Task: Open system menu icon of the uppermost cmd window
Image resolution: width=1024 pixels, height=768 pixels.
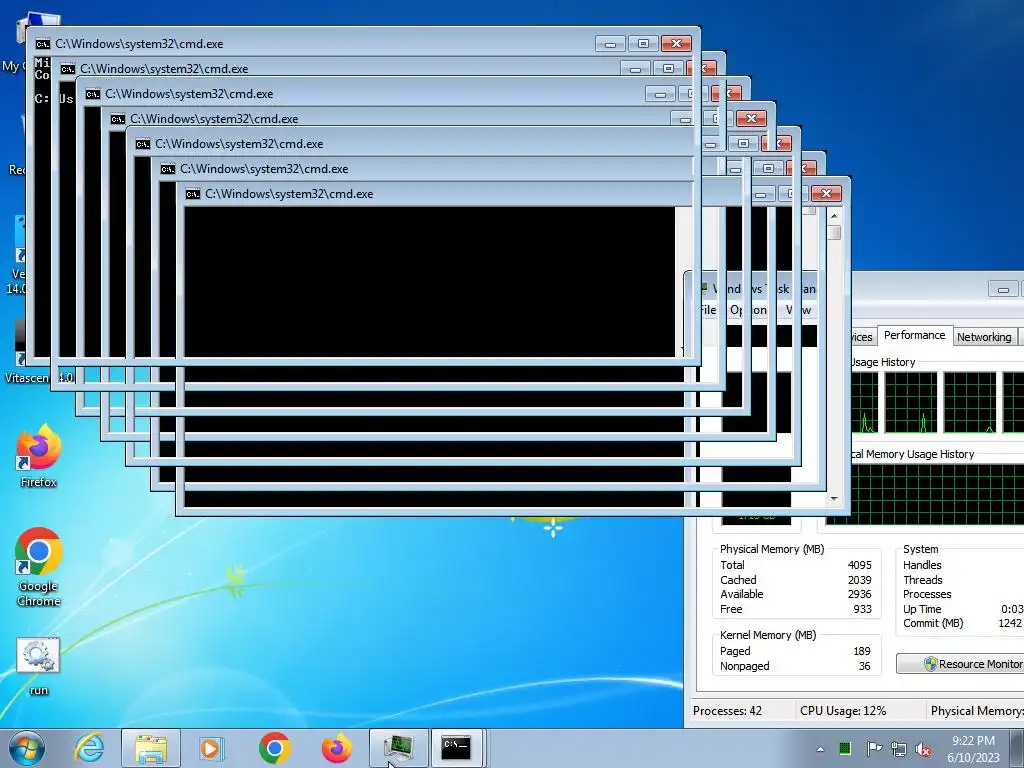Action: pos(42,44)
